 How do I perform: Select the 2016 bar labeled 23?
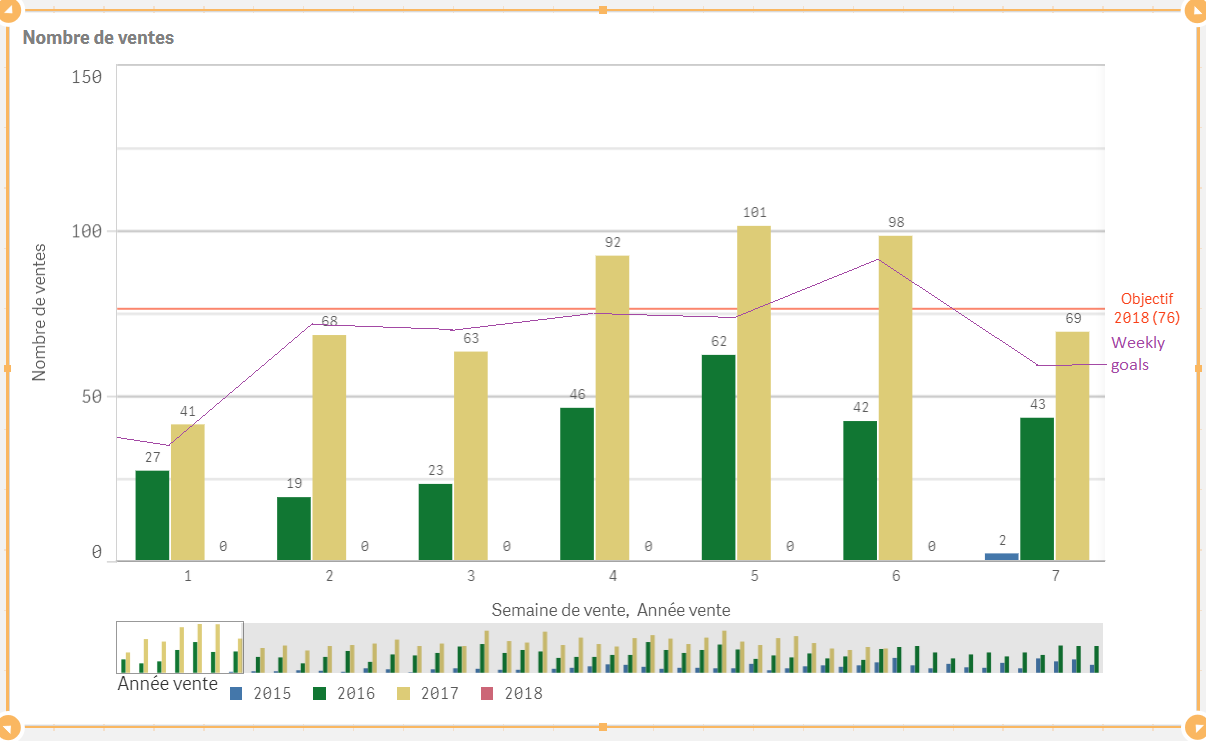point(436,522)
